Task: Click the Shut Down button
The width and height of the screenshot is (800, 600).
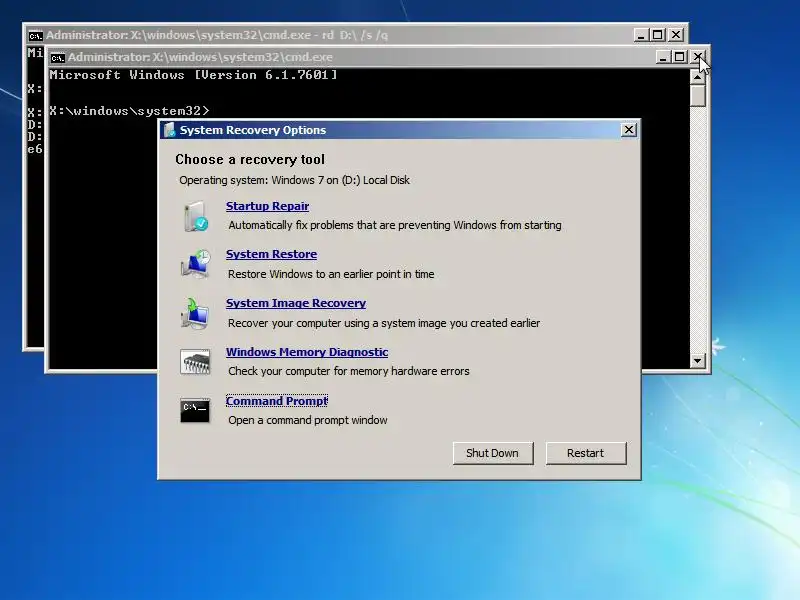Action: 493,453
